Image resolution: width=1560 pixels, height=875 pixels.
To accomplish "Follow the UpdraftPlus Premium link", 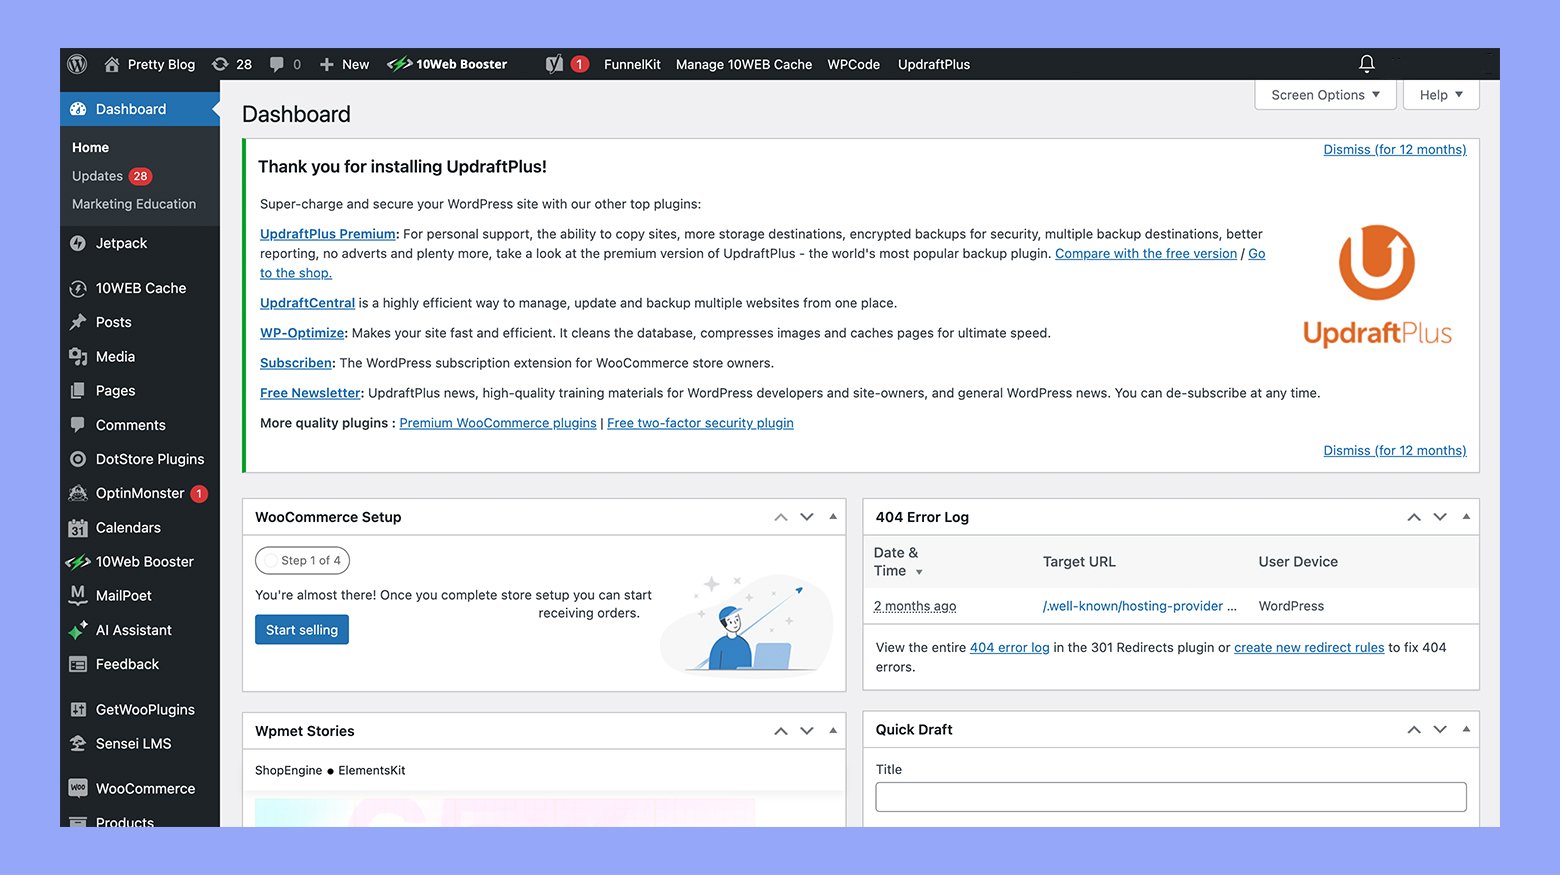I will tap(327, 234).
